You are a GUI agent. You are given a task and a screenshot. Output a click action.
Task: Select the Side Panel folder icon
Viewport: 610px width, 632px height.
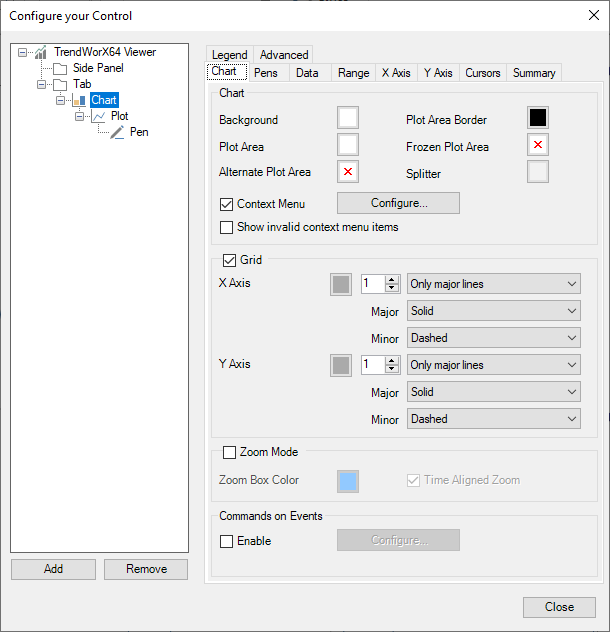(x=60, y=68)
